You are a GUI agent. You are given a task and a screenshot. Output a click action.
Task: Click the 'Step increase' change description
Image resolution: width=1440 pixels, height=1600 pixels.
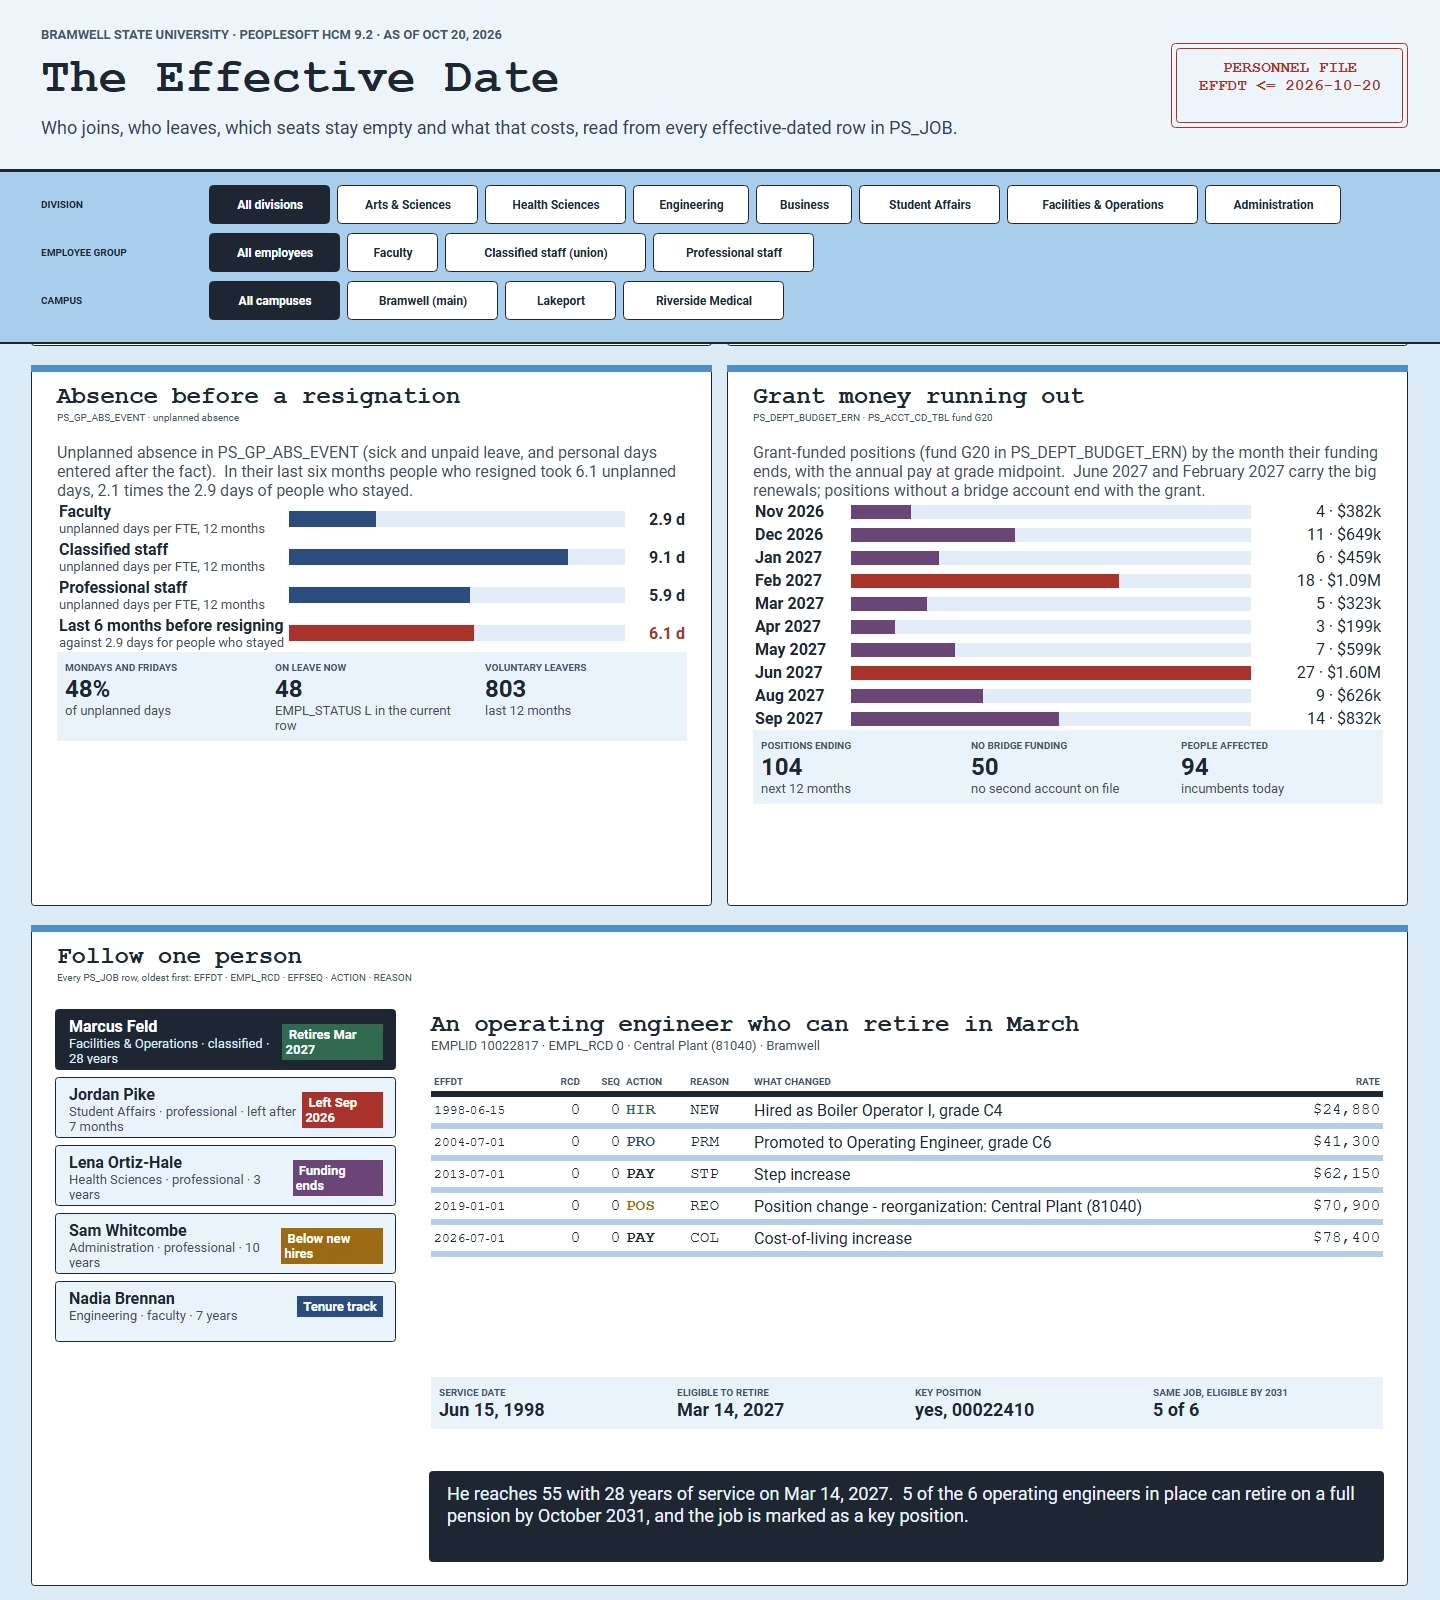click(802, 1174)
